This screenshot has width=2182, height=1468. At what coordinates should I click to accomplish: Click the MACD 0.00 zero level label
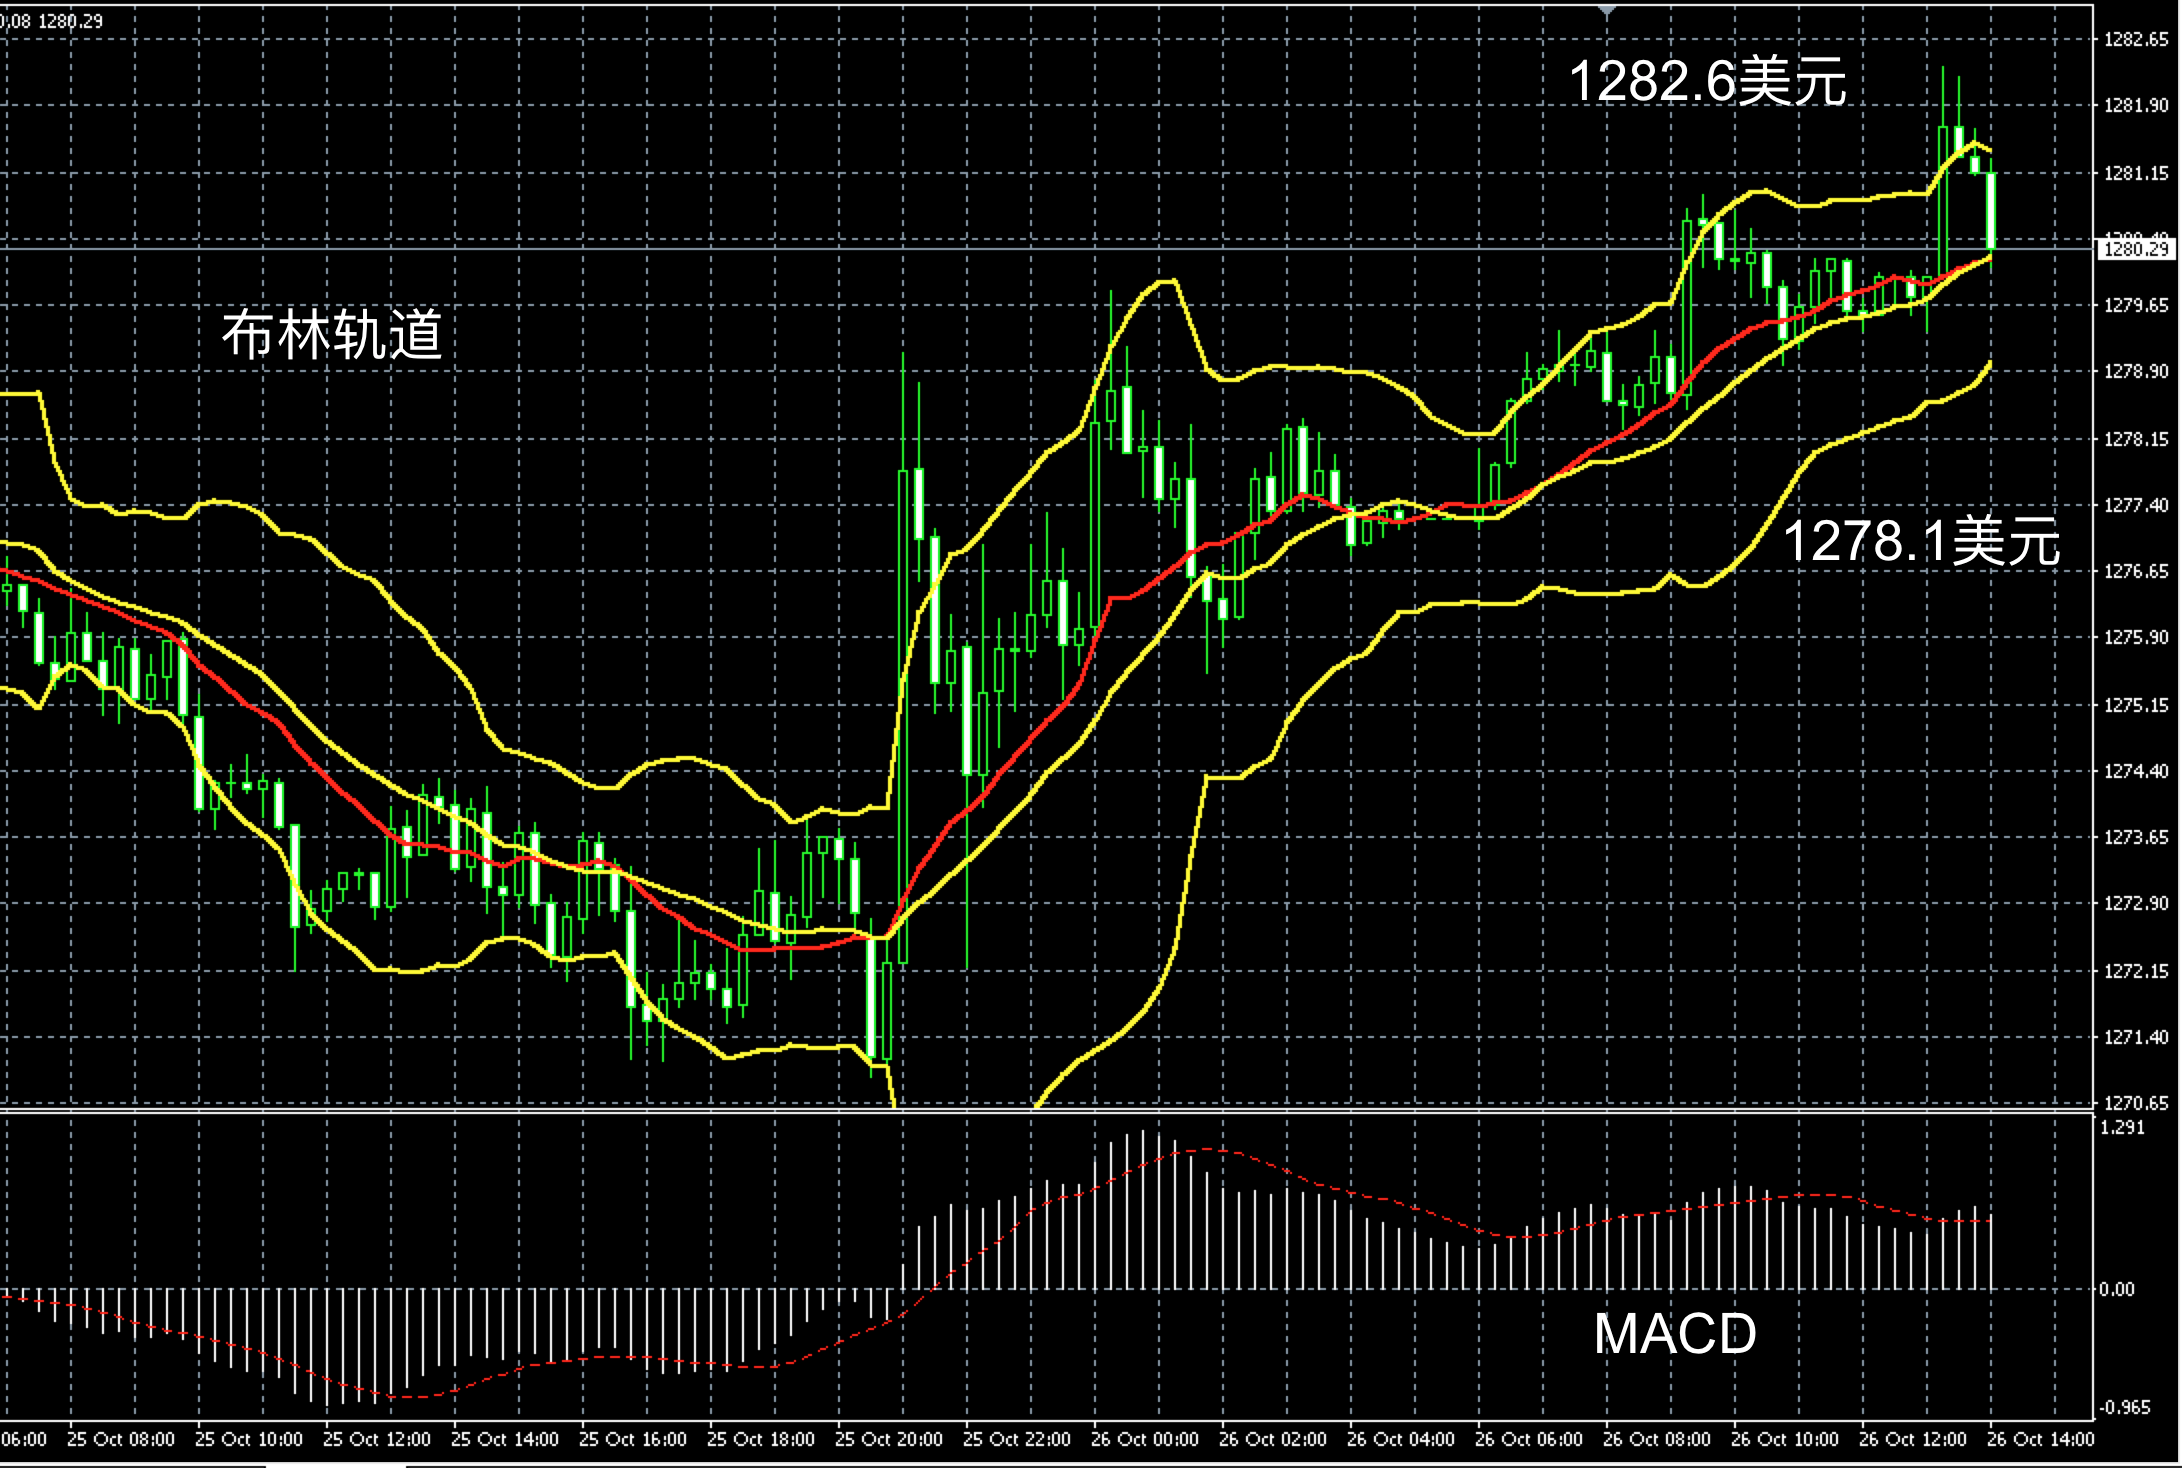(2116, 1290)
